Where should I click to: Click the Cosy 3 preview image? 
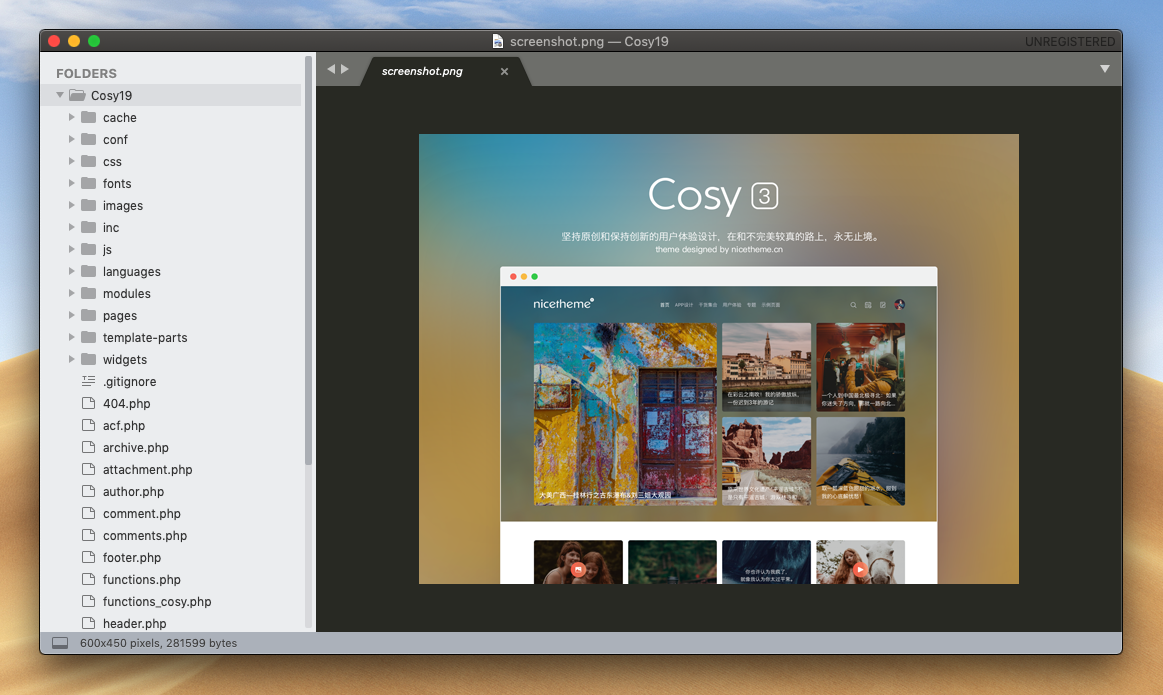coord(719,359)
